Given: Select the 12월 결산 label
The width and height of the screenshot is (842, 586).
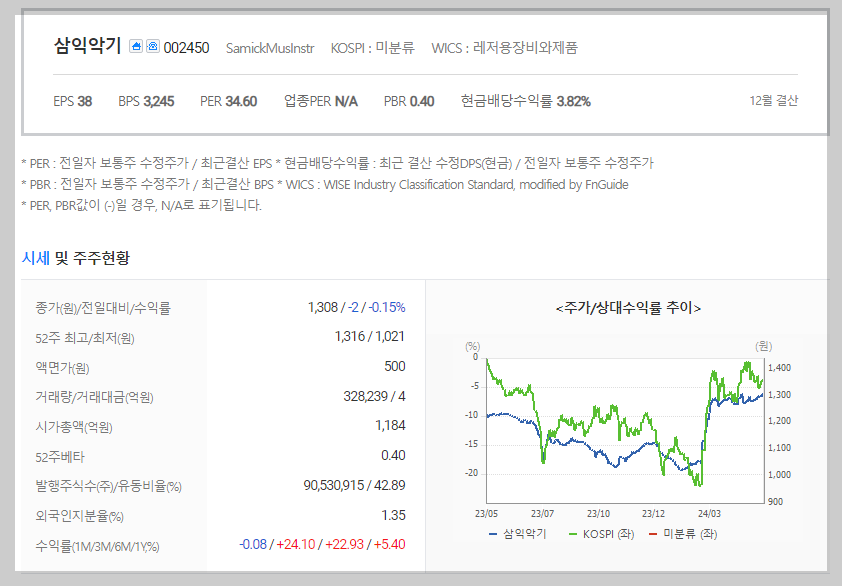Looking at the screenshot, I should (x=774, y=100).
